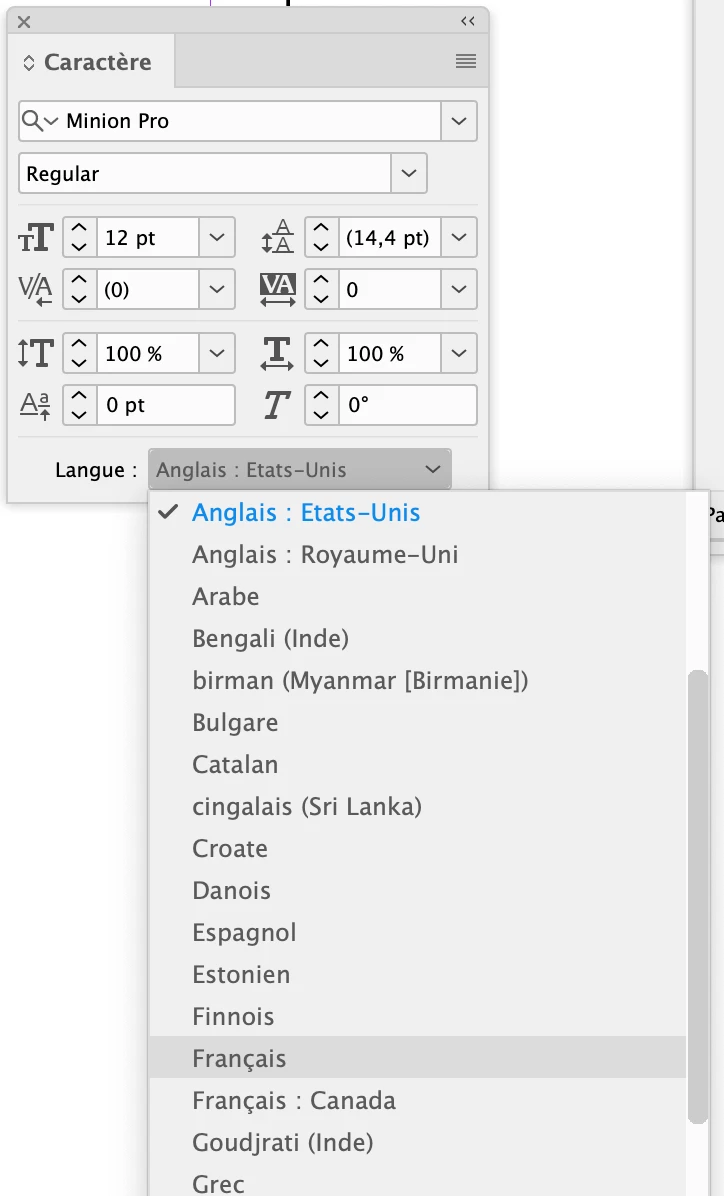724x1196 pixels.
Task: Open the 12 pt font size dropdown
Action: tap(217, 237)
